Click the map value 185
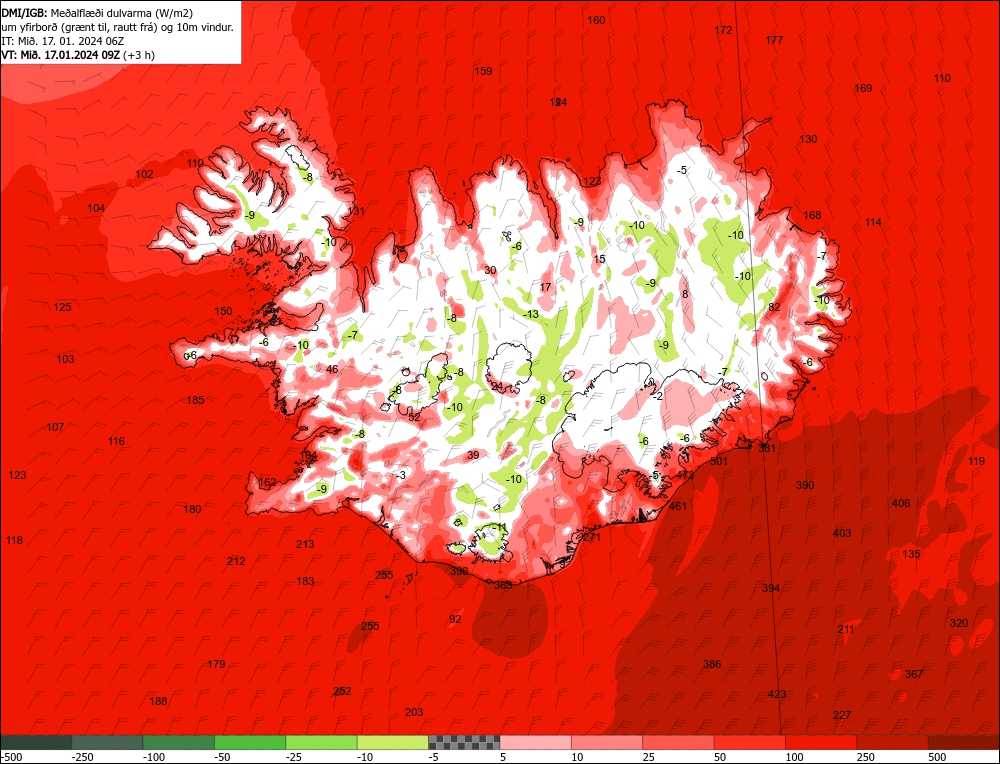 point(195,400)
